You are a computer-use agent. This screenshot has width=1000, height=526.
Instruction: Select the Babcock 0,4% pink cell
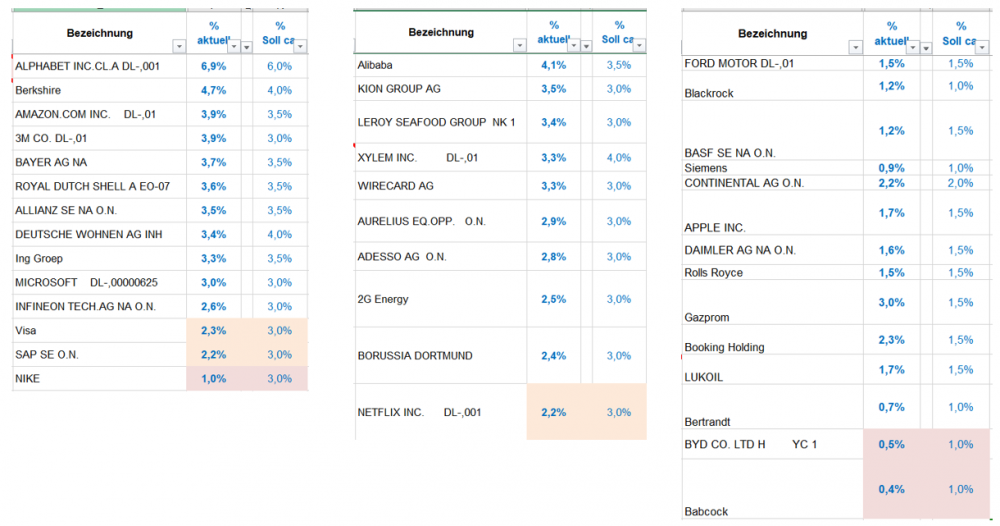pyautogui.click(x=891, y=489)
